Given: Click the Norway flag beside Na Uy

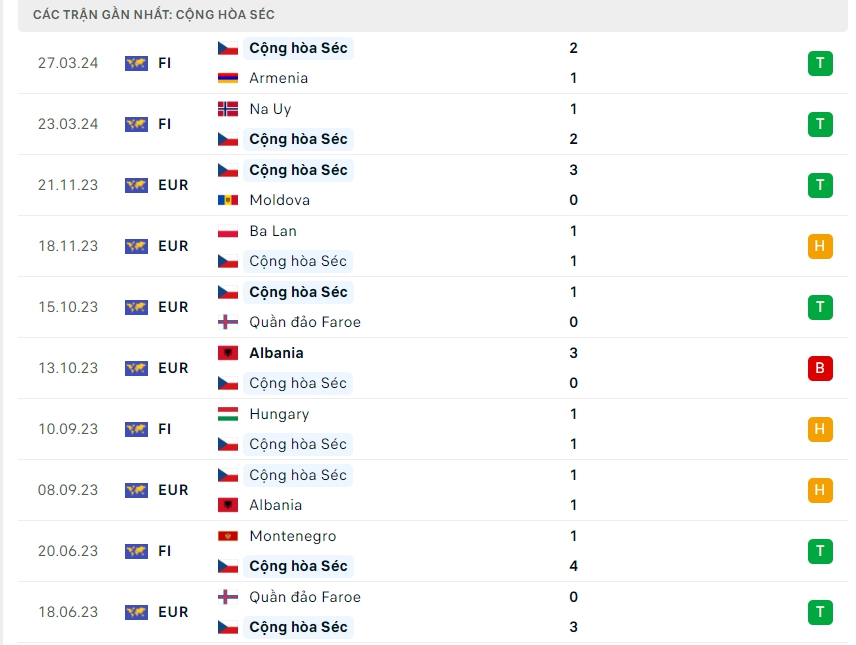Looking at the screenshot, I should [228, 109].
